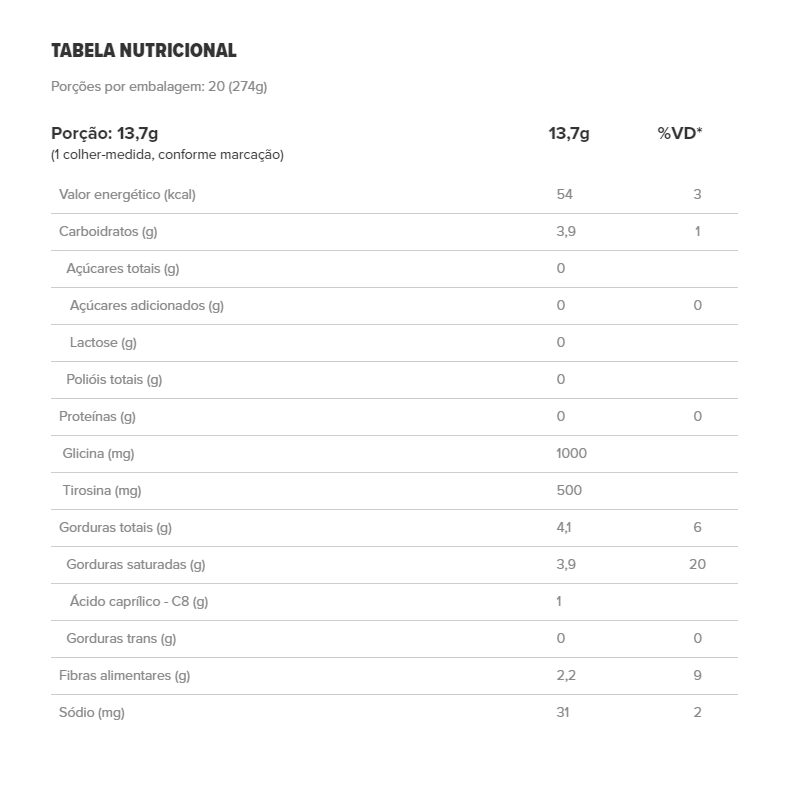Select the Polióis totais (g) label
801x800 pixels.
114,379
